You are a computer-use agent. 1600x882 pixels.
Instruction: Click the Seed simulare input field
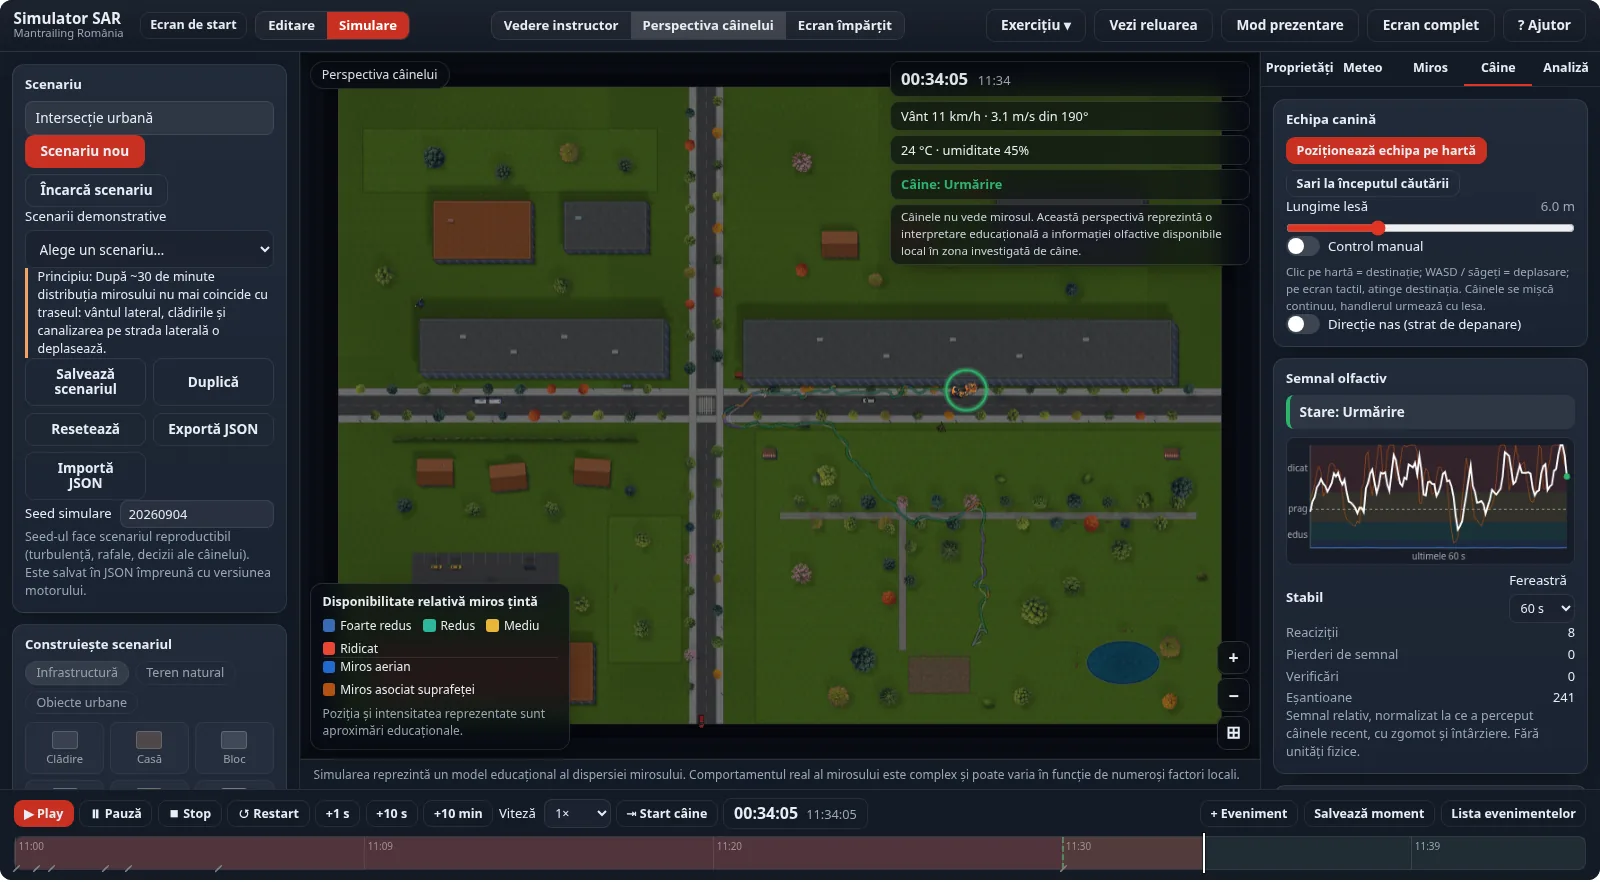pyautogui.click(x=197, y=514)
